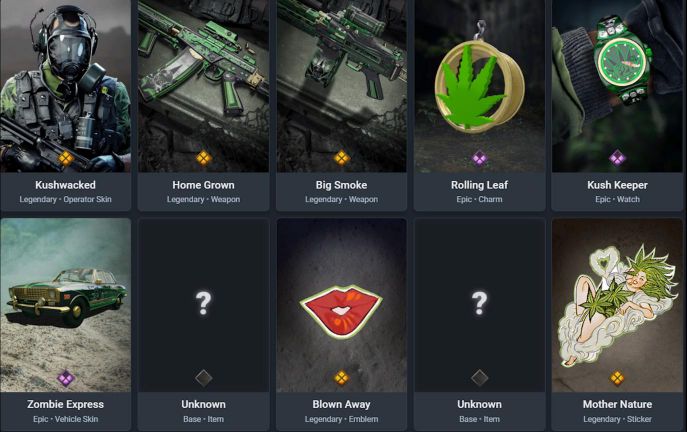
Task: Click the purple rarity icon on Kush Keeper
Action: tap(617, 158)
